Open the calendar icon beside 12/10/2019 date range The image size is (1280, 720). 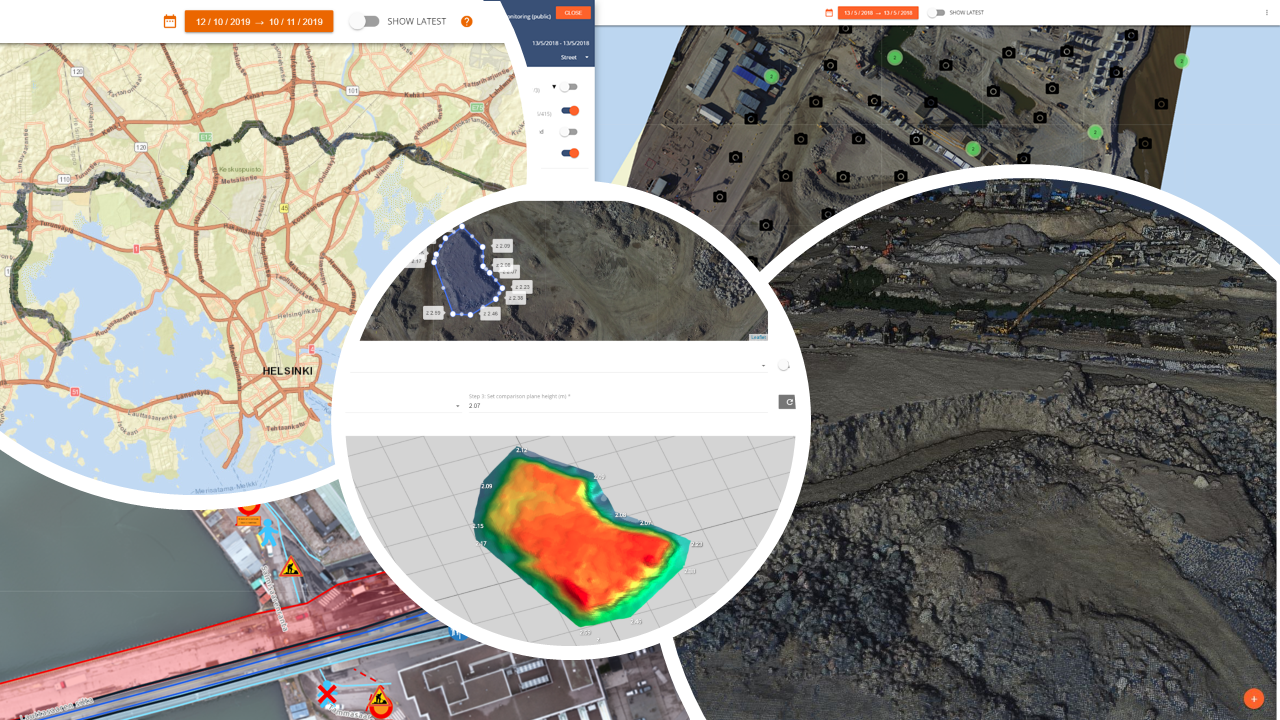pos(170,21)
